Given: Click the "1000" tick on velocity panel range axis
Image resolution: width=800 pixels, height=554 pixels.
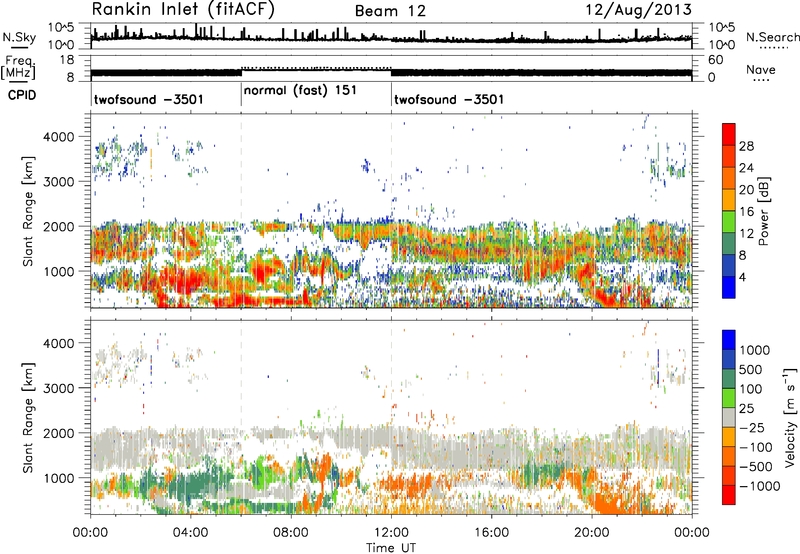Looking at the screenshot, I should tap(59, 478).
